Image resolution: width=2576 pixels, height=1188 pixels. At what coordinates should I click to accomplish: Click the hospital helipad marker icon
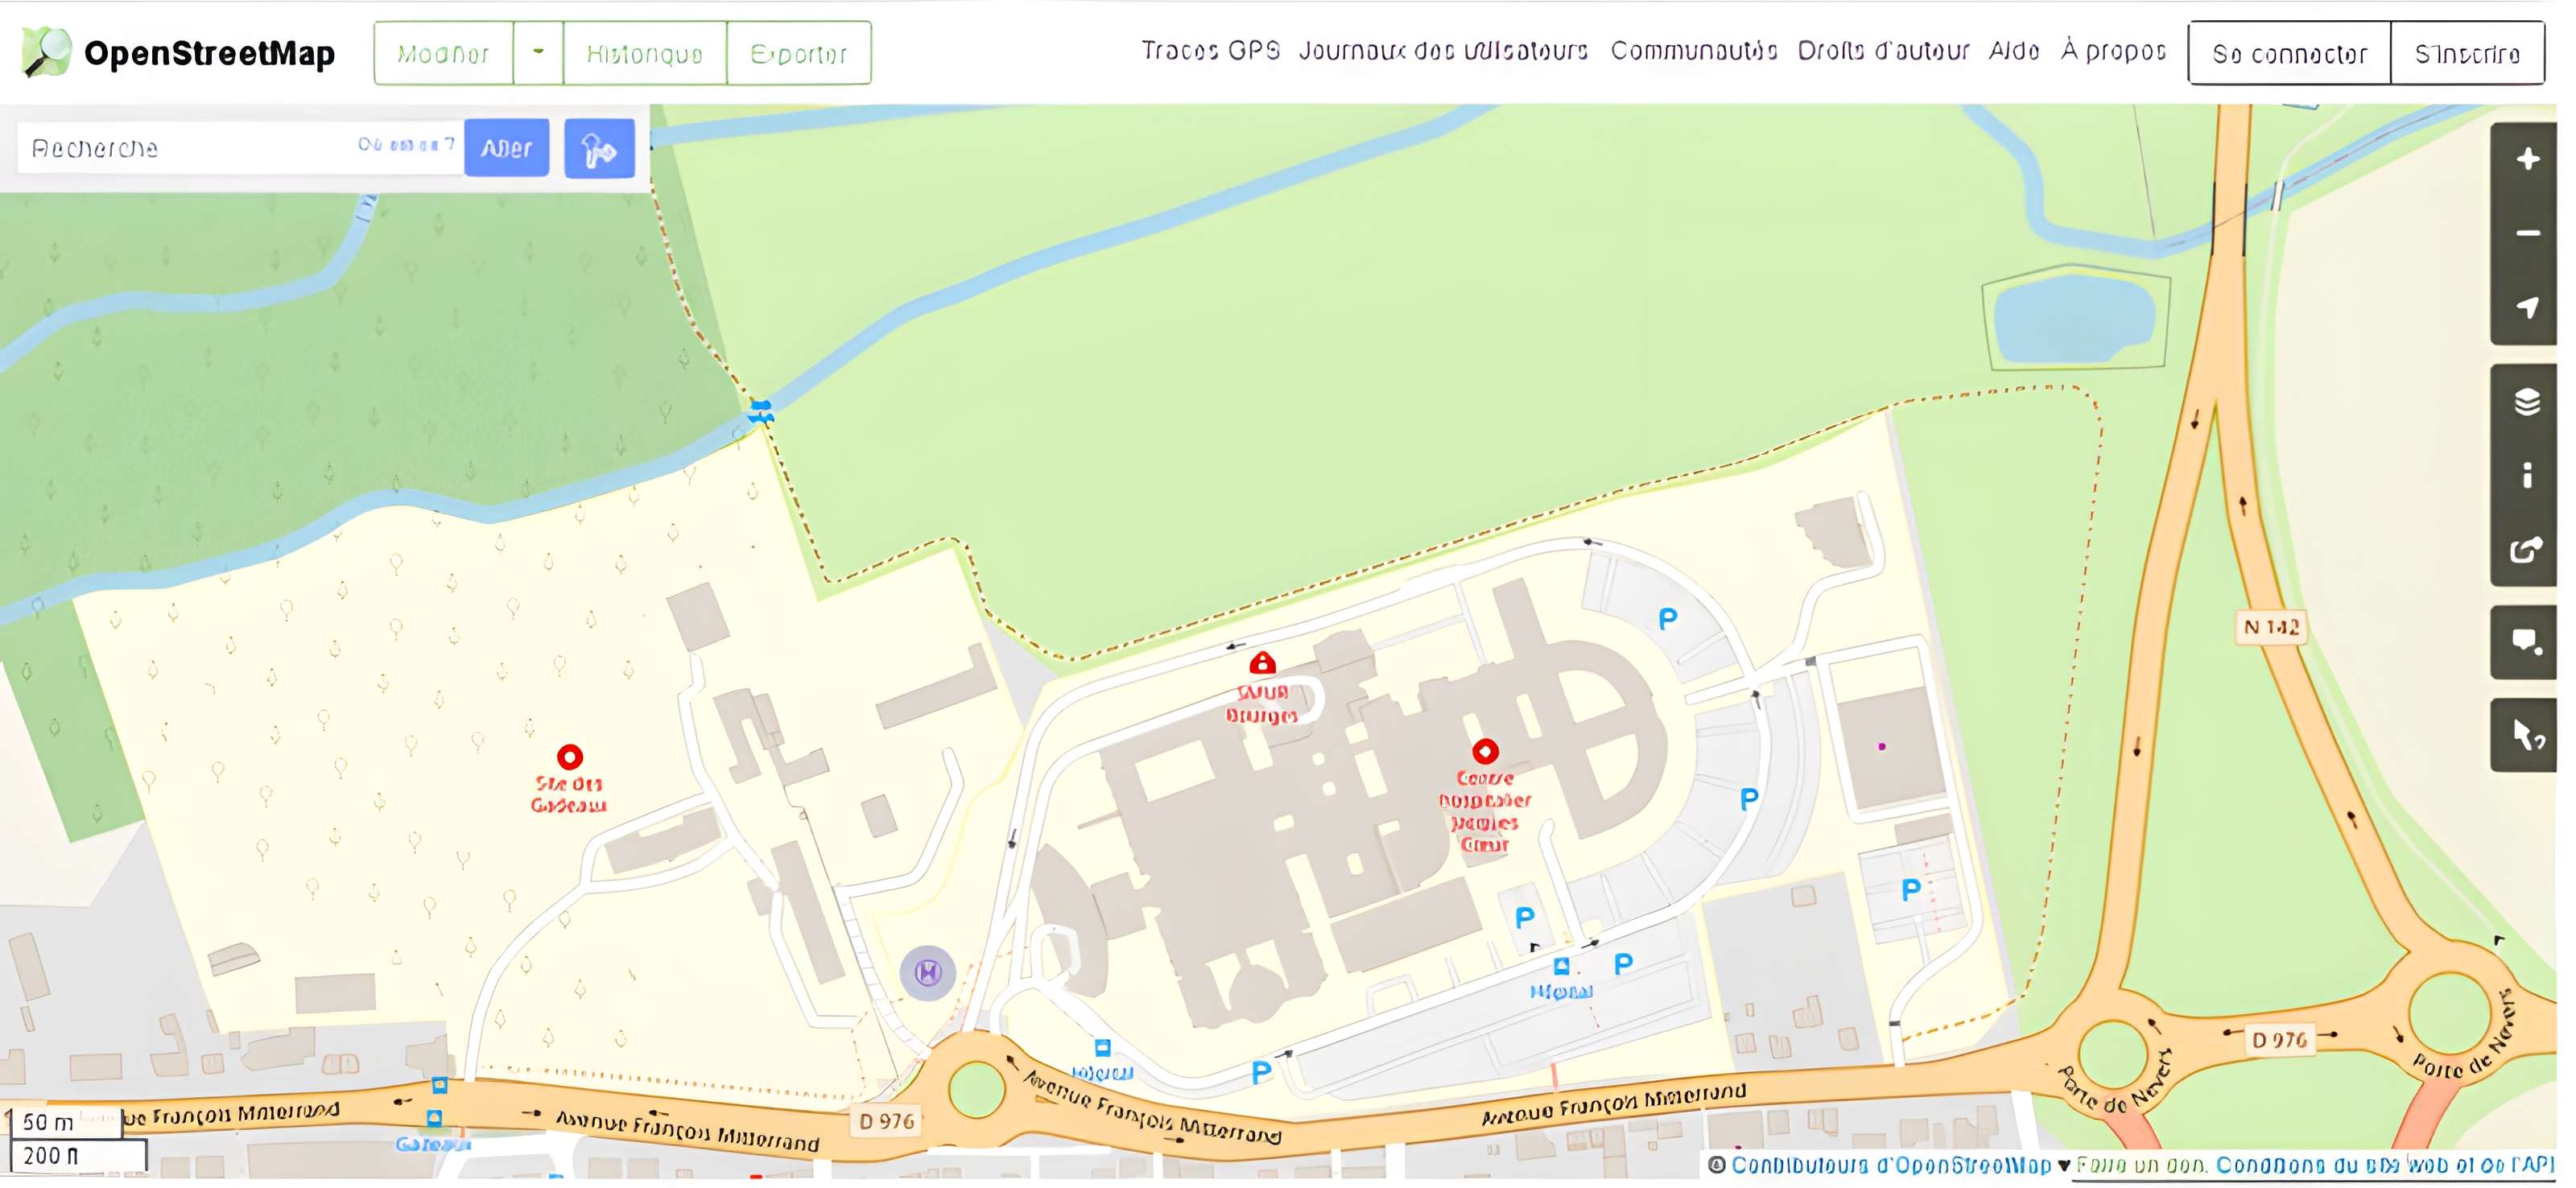(927, 972)
